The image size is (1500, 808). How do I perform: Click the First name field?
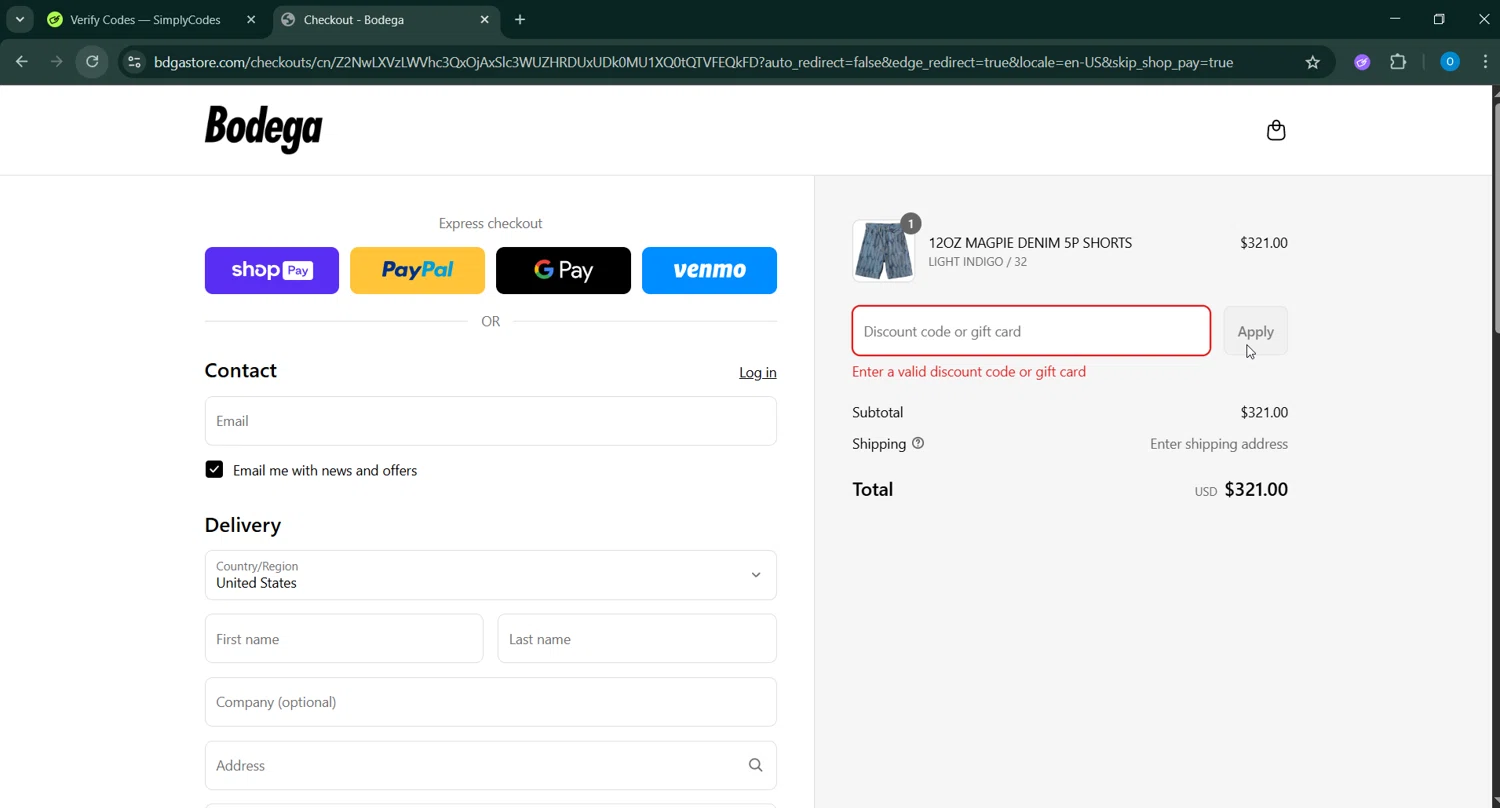coord(344,639)
